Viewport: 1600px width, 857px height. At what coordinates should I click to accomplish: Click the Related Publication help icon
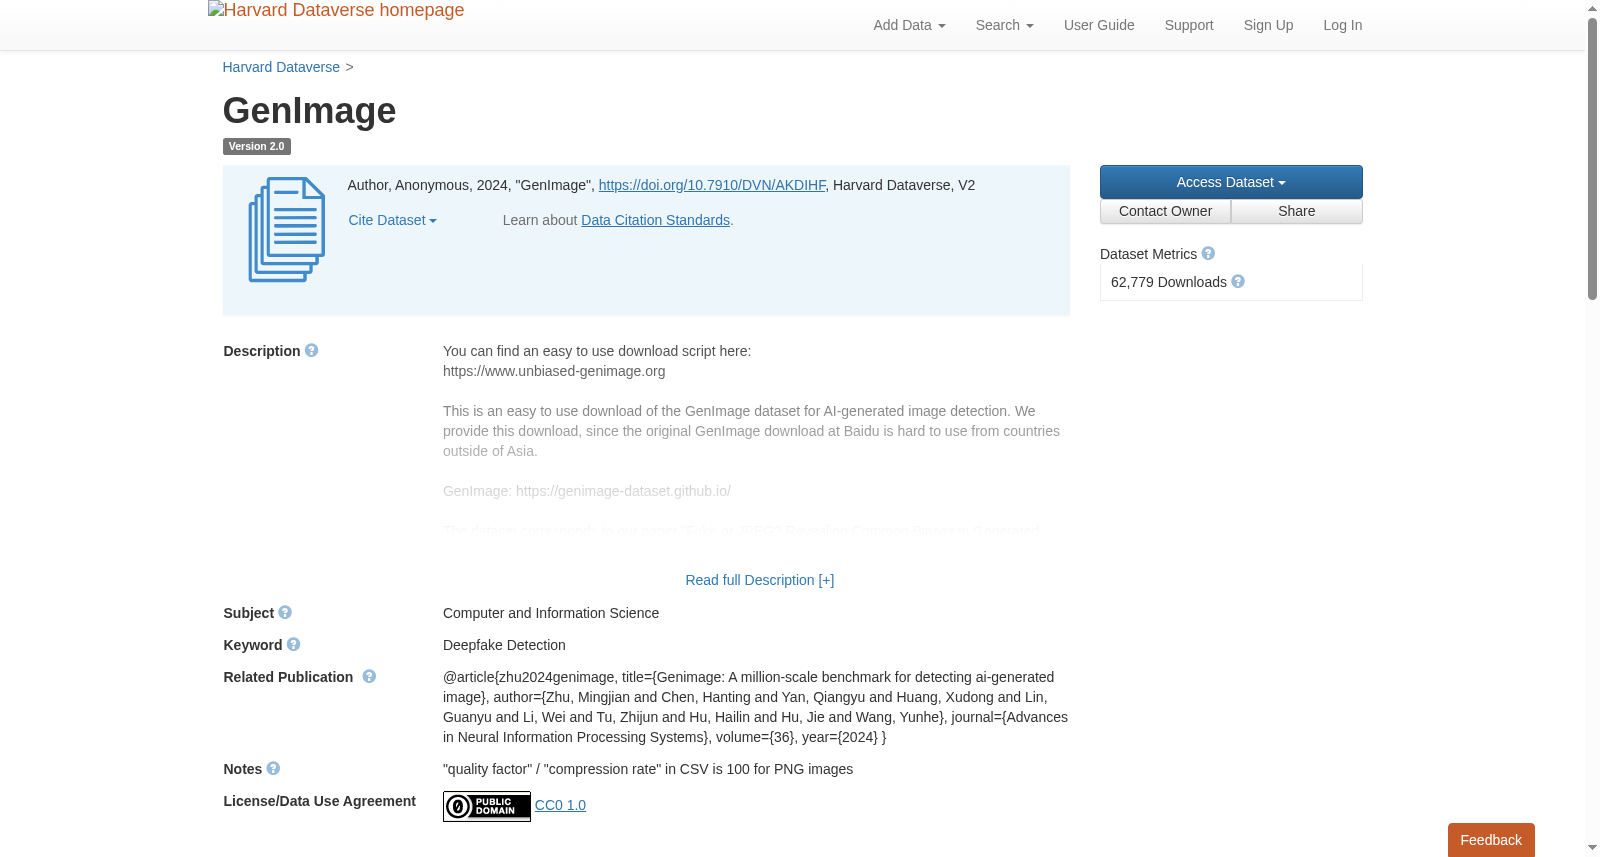click(369, 677)
